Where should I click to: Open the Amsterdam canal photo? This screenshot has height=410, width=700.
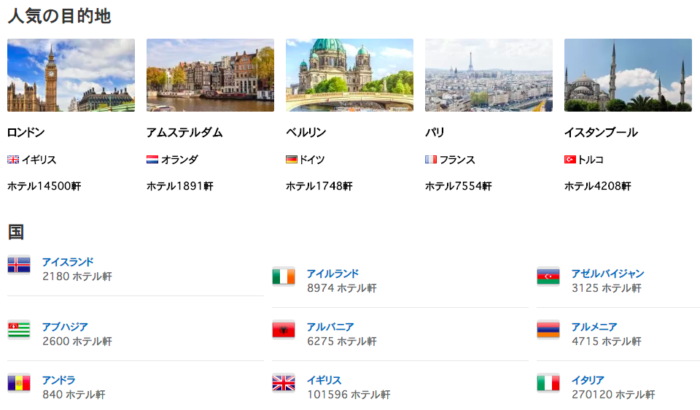(x=210, y=75)
